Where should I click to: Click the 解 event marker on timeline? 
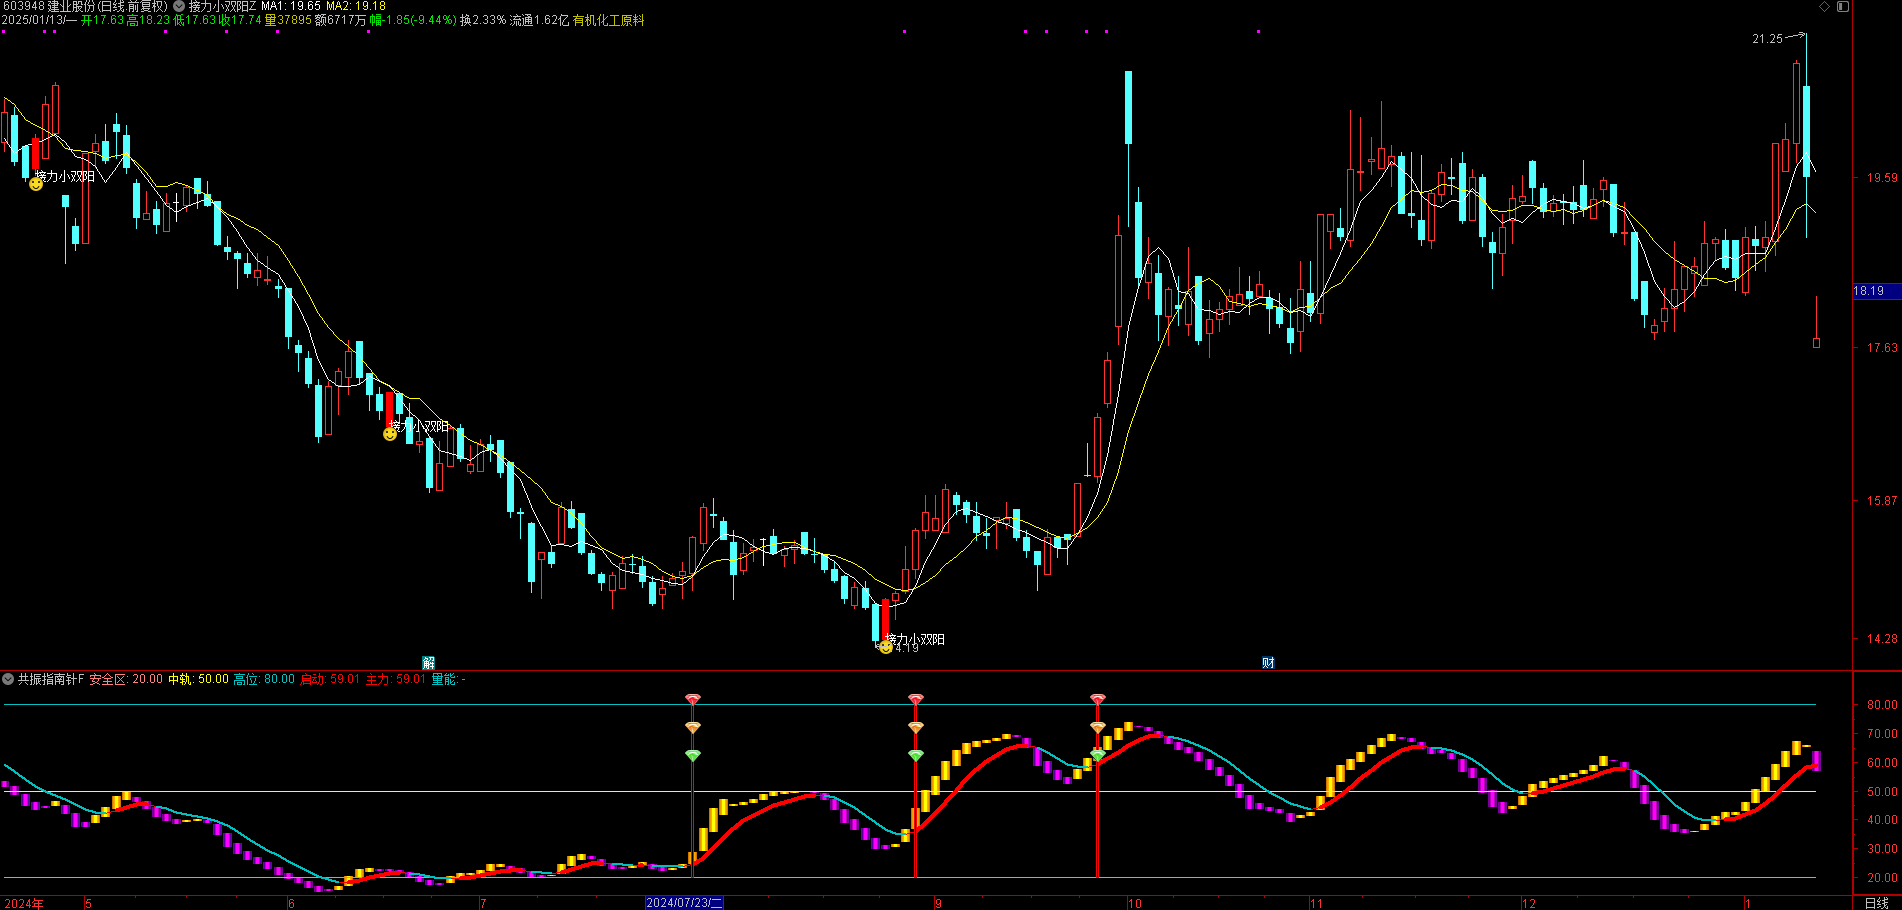(x=428, y=663)
